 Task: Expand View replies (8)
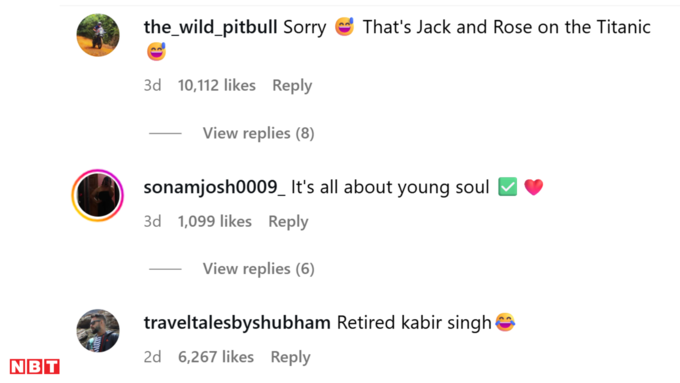coord(258,133)
